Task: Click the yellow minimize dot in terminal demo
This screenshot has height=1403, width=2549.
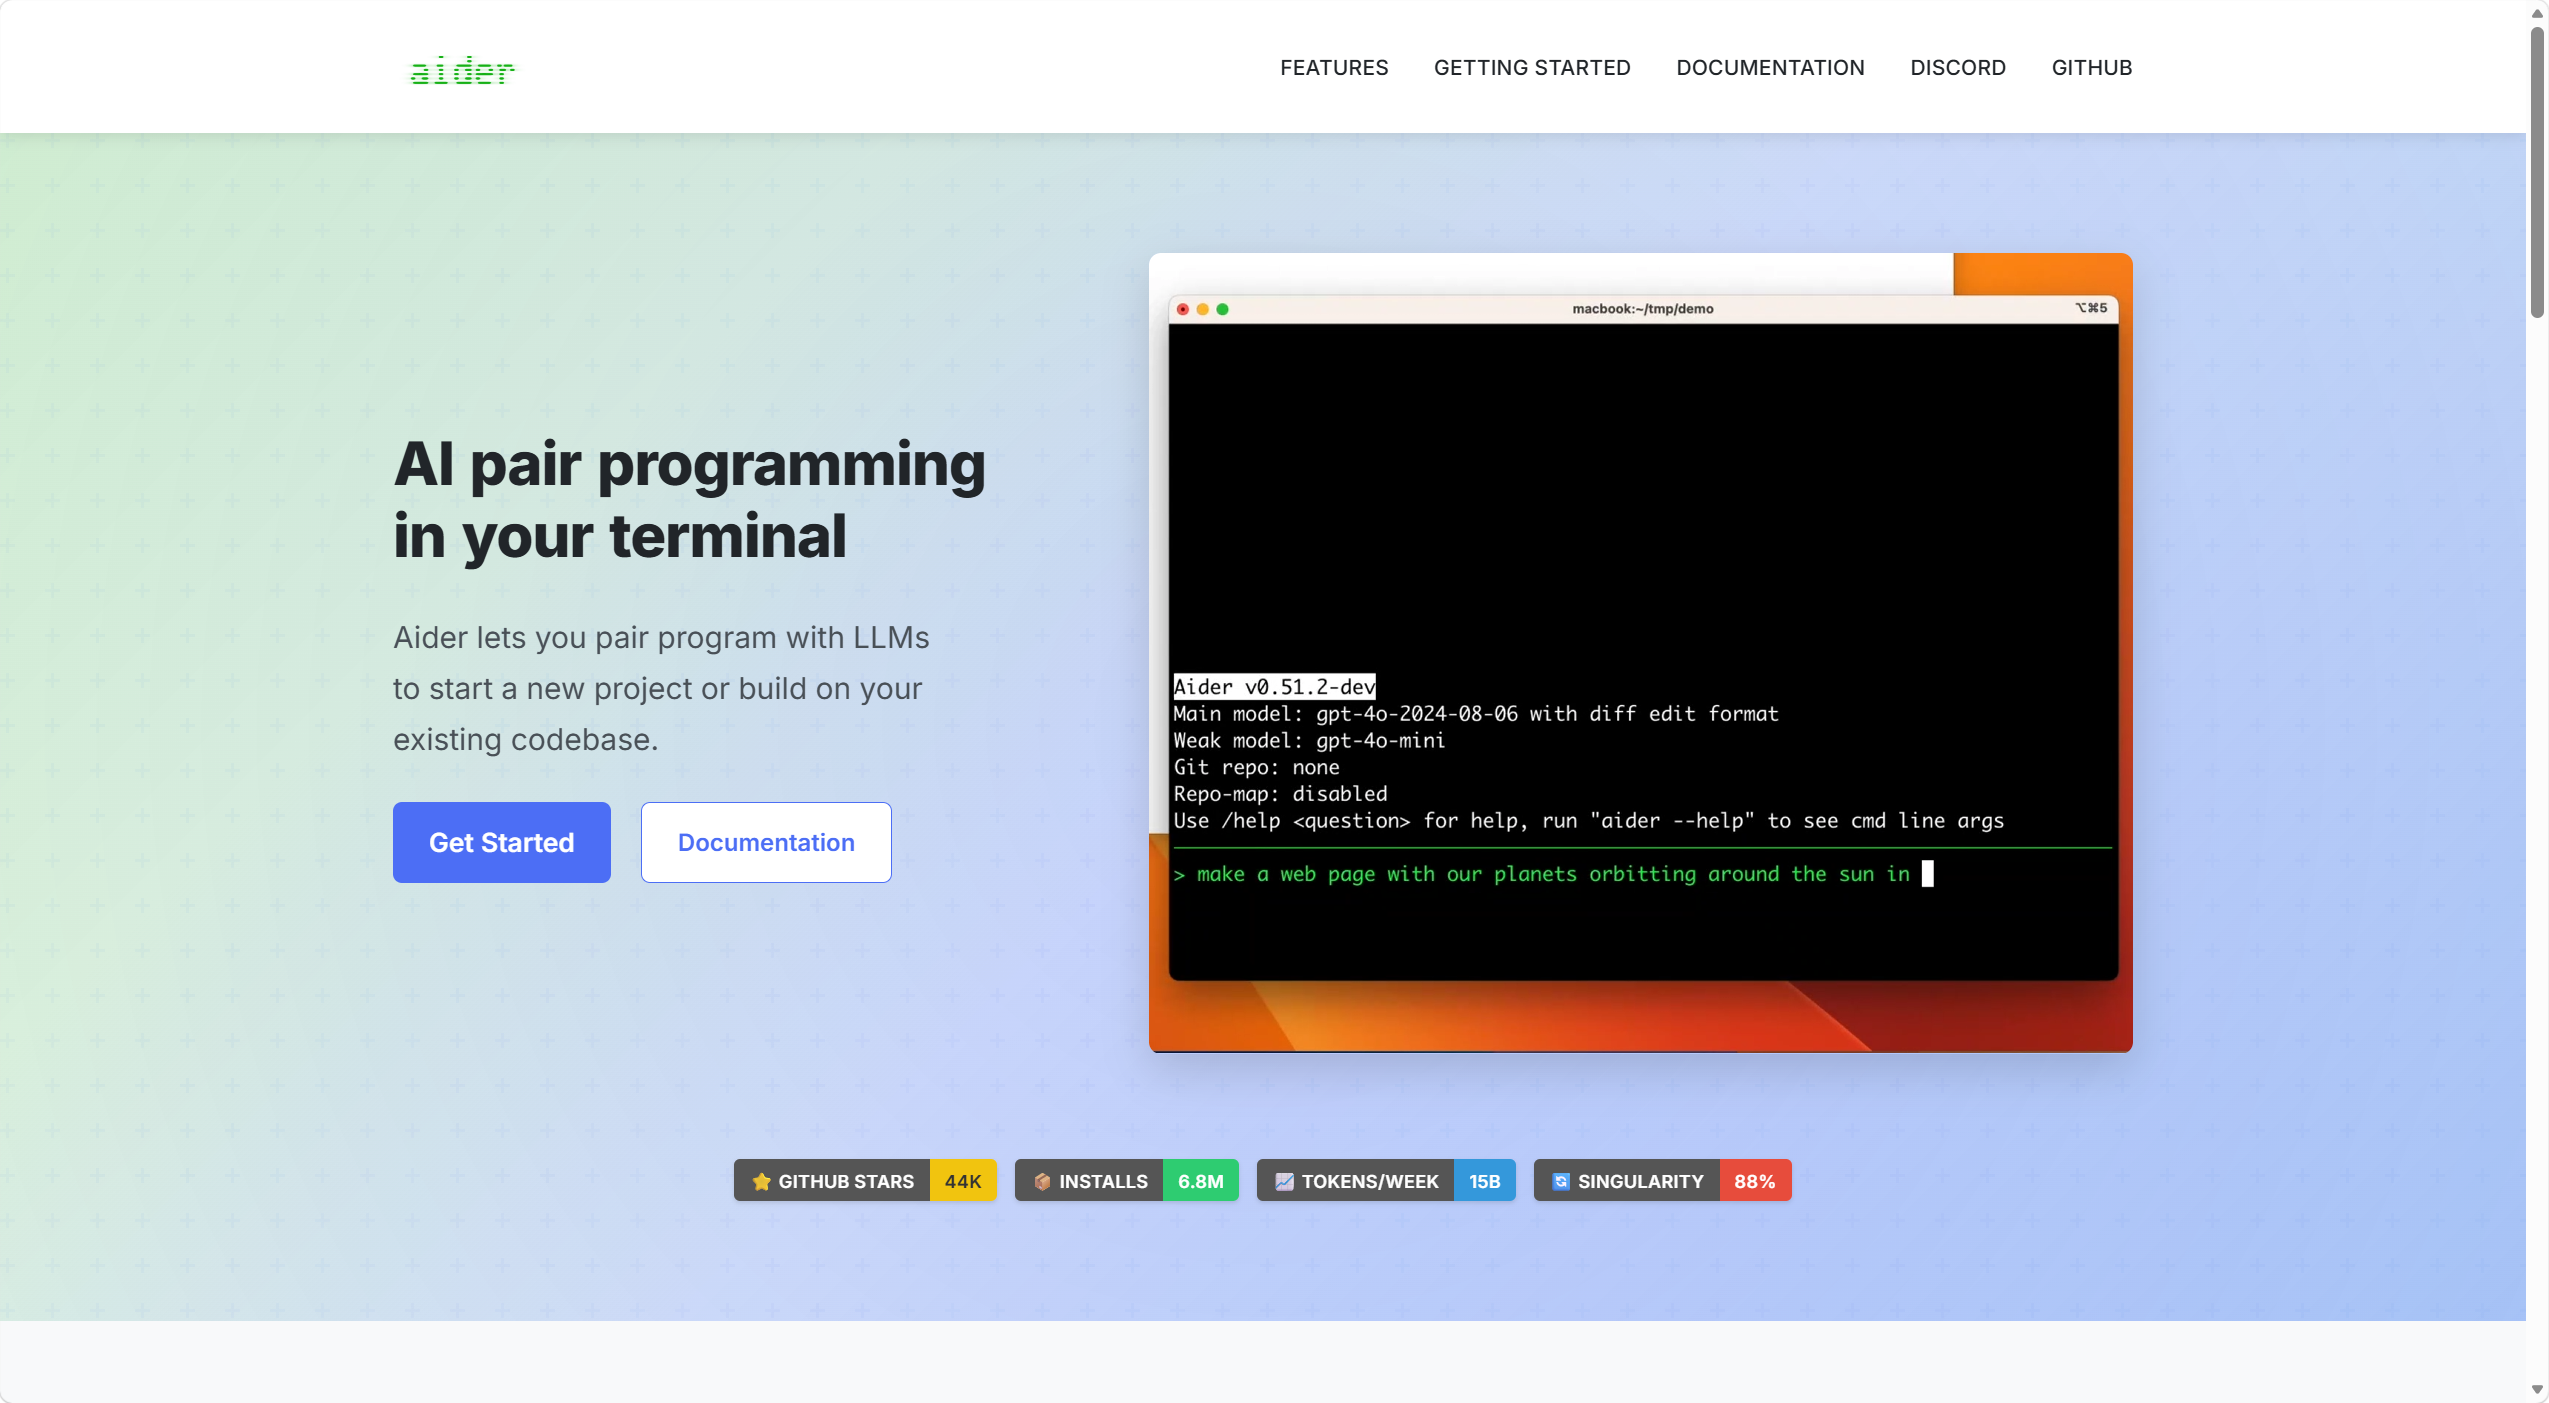Action: coord(1203,309)
